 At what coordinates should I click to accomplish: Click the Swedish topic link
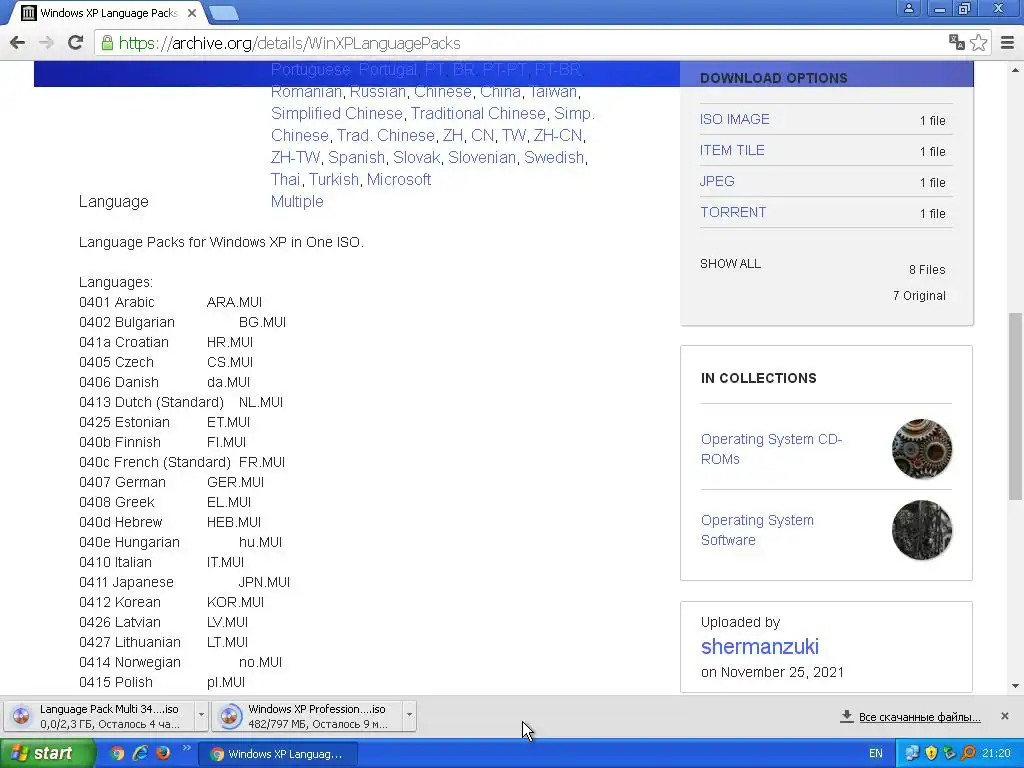(x=554, y=157)
